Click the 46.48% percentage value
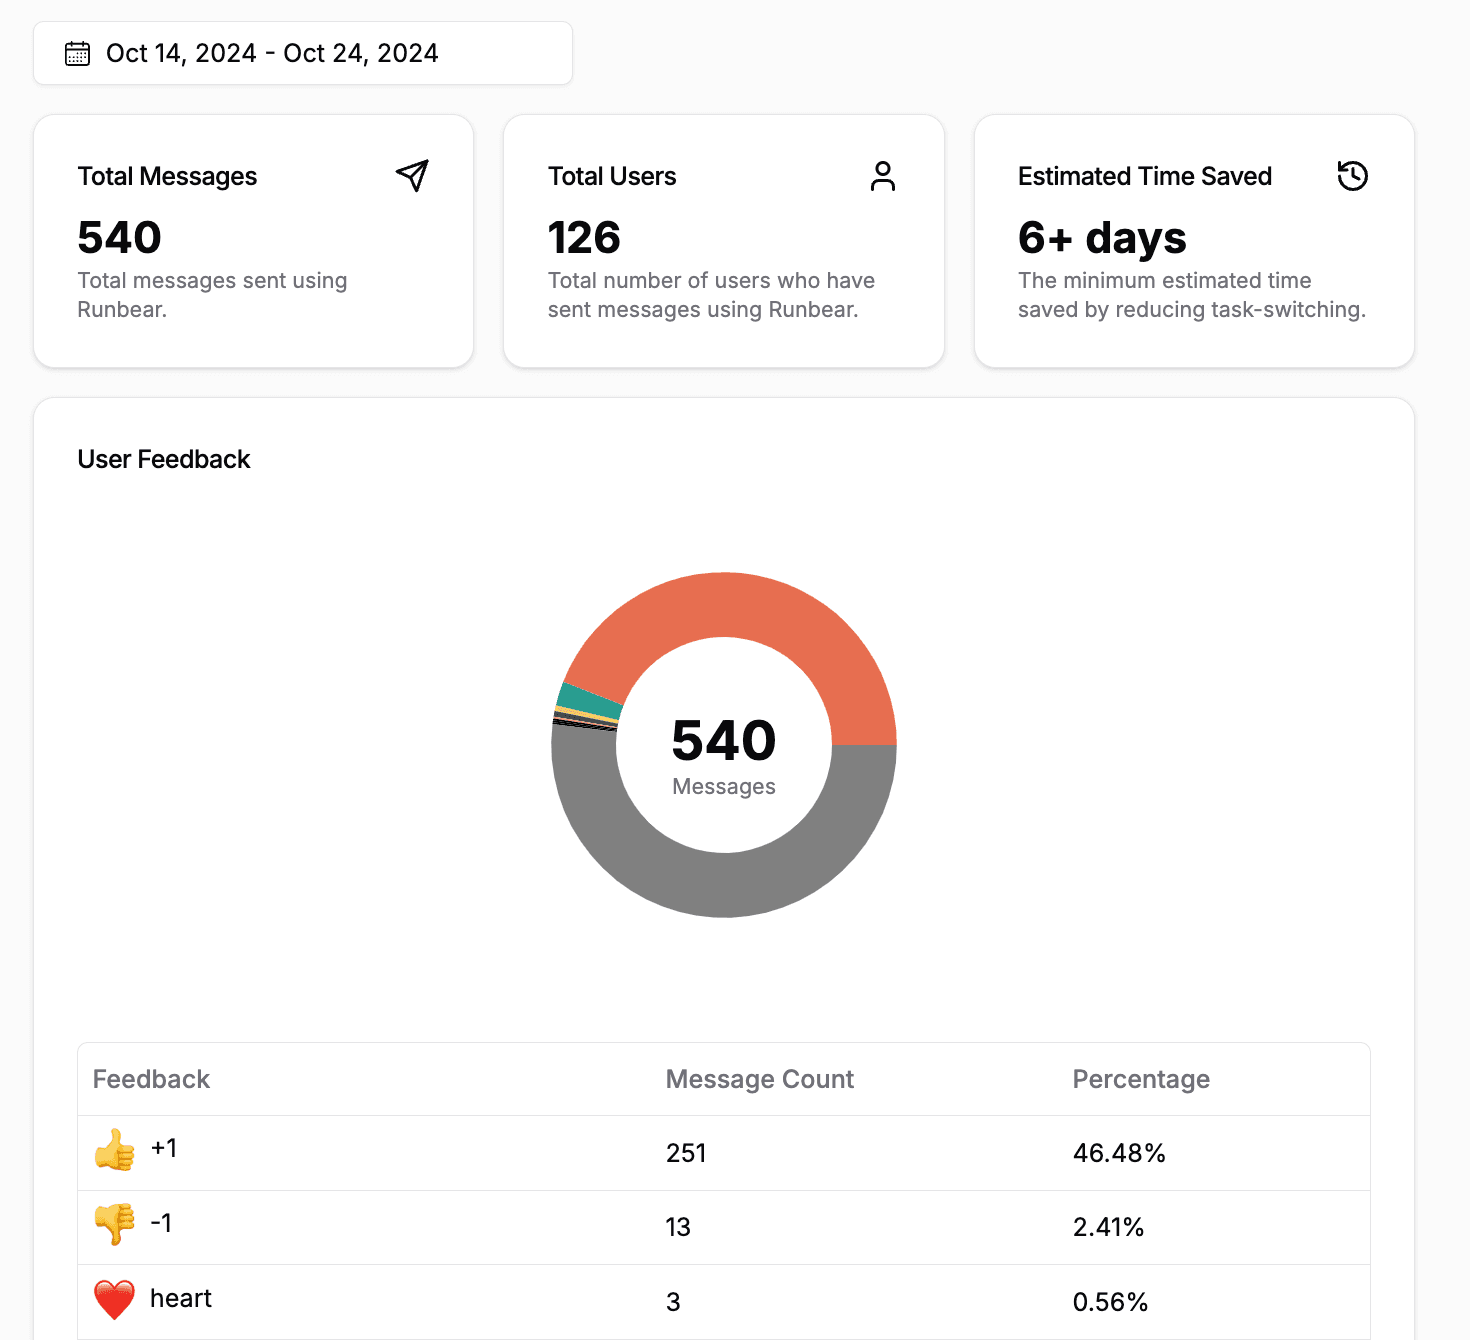This screenshot has height=1340, width=1470. click(1120, 1152)
